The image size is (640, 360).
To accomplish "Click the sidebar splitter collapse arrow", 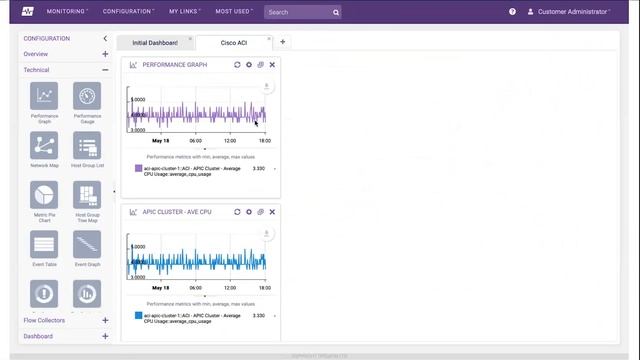I will 114,191.
